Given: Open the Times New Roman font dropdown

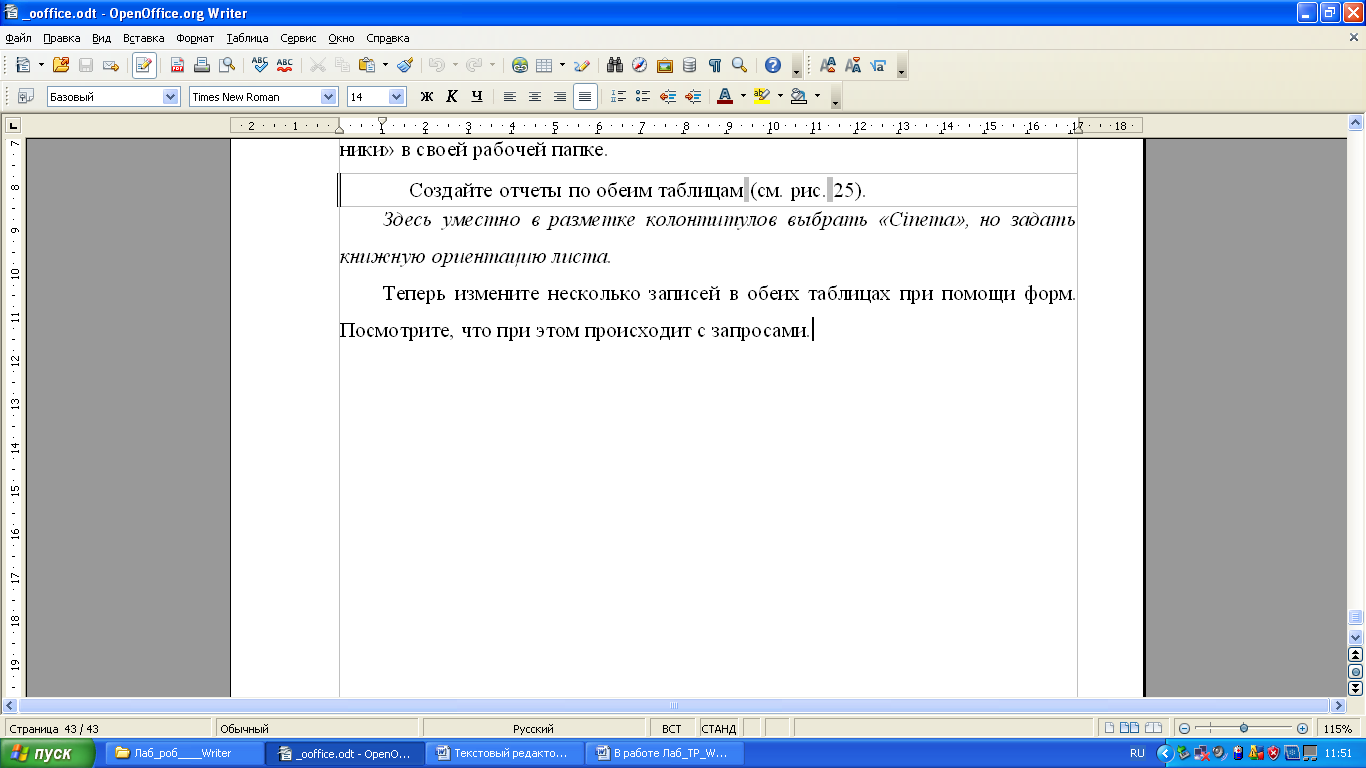Looking at the screenshot, I should 328,97.
